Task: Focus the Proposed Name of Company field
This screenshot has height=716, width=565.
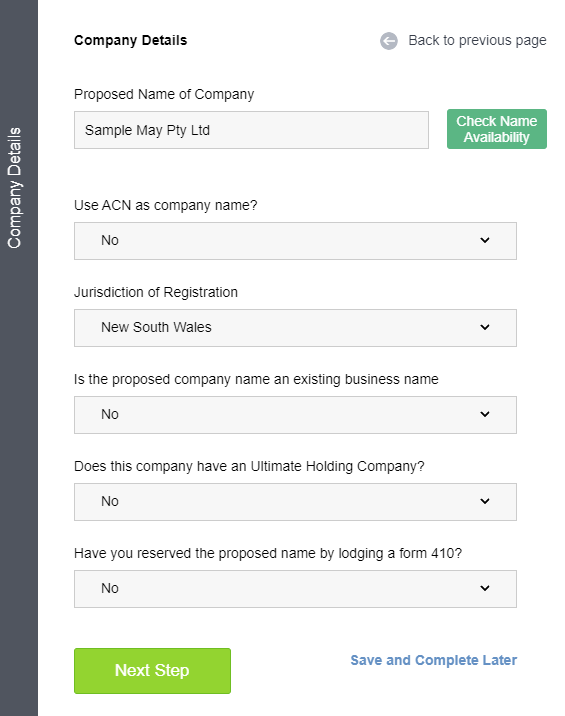Action: point(251,130)
